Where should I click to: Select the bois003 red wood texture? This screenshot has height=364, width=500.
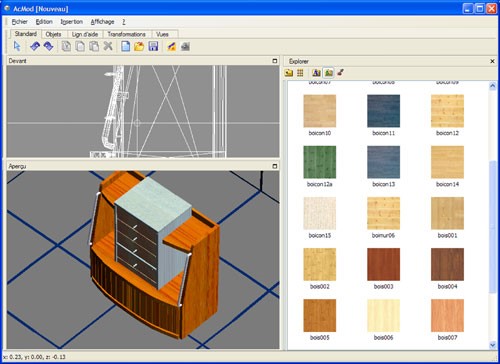pyautogui.click(x=383, y=264)
